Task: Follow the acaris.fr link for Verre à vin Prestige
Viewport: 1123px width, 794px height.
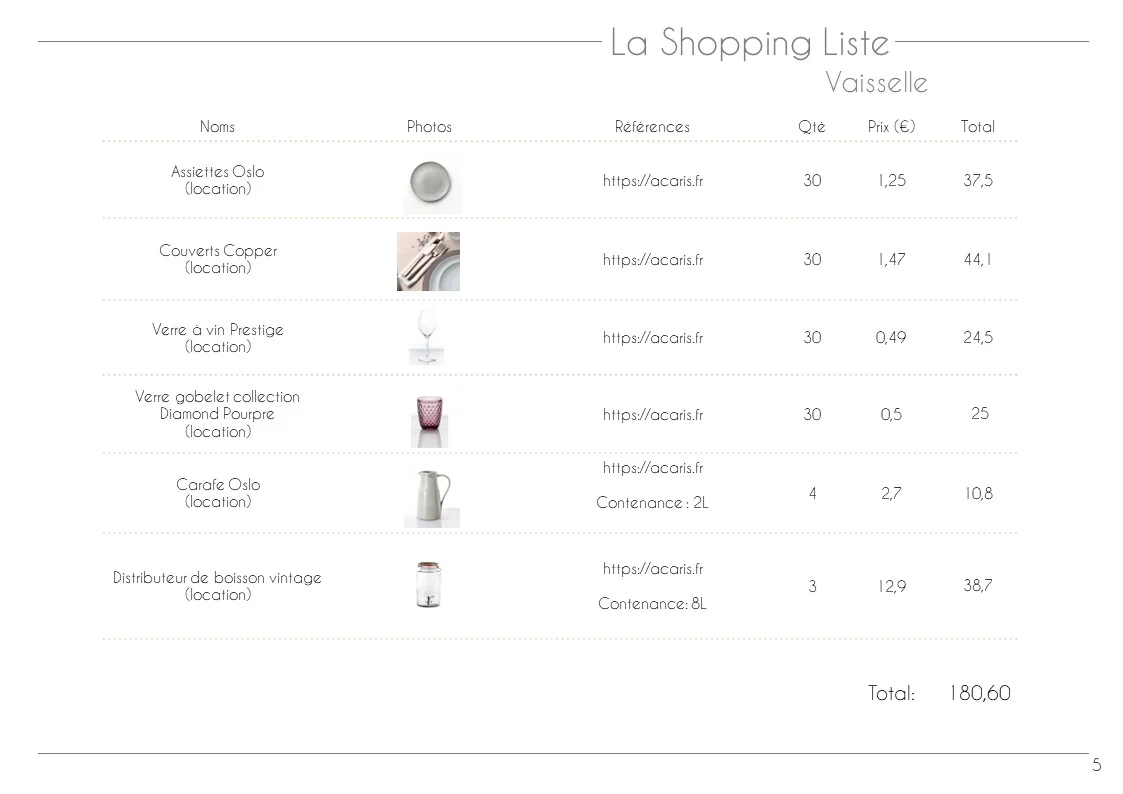Action: click(x=652, y=337)
